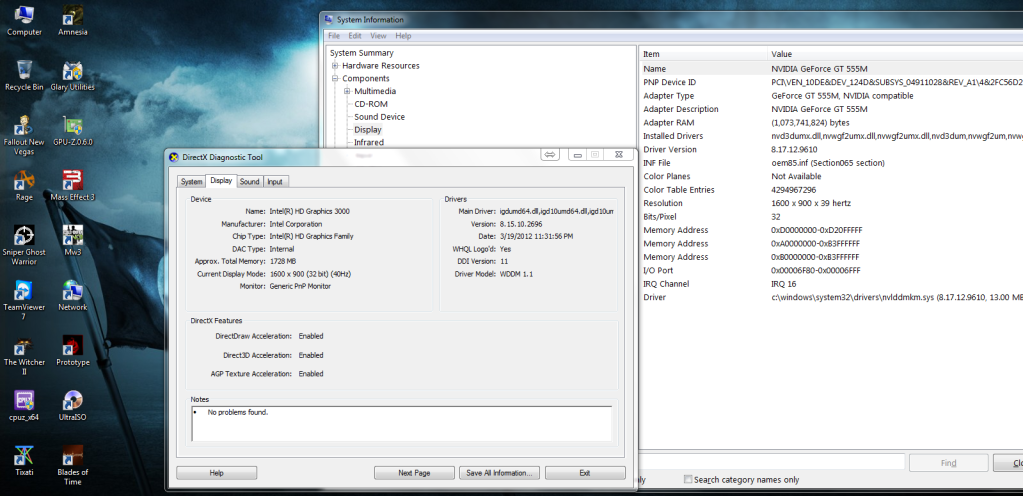1023x496 pixels.
Task: Open the Edit menu in System Information
Action: 355,36
